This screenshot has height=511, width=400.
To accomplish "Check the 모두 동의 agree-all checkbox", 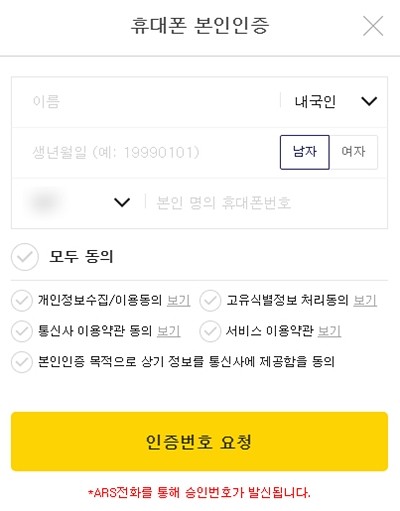I will click(25, 257).
